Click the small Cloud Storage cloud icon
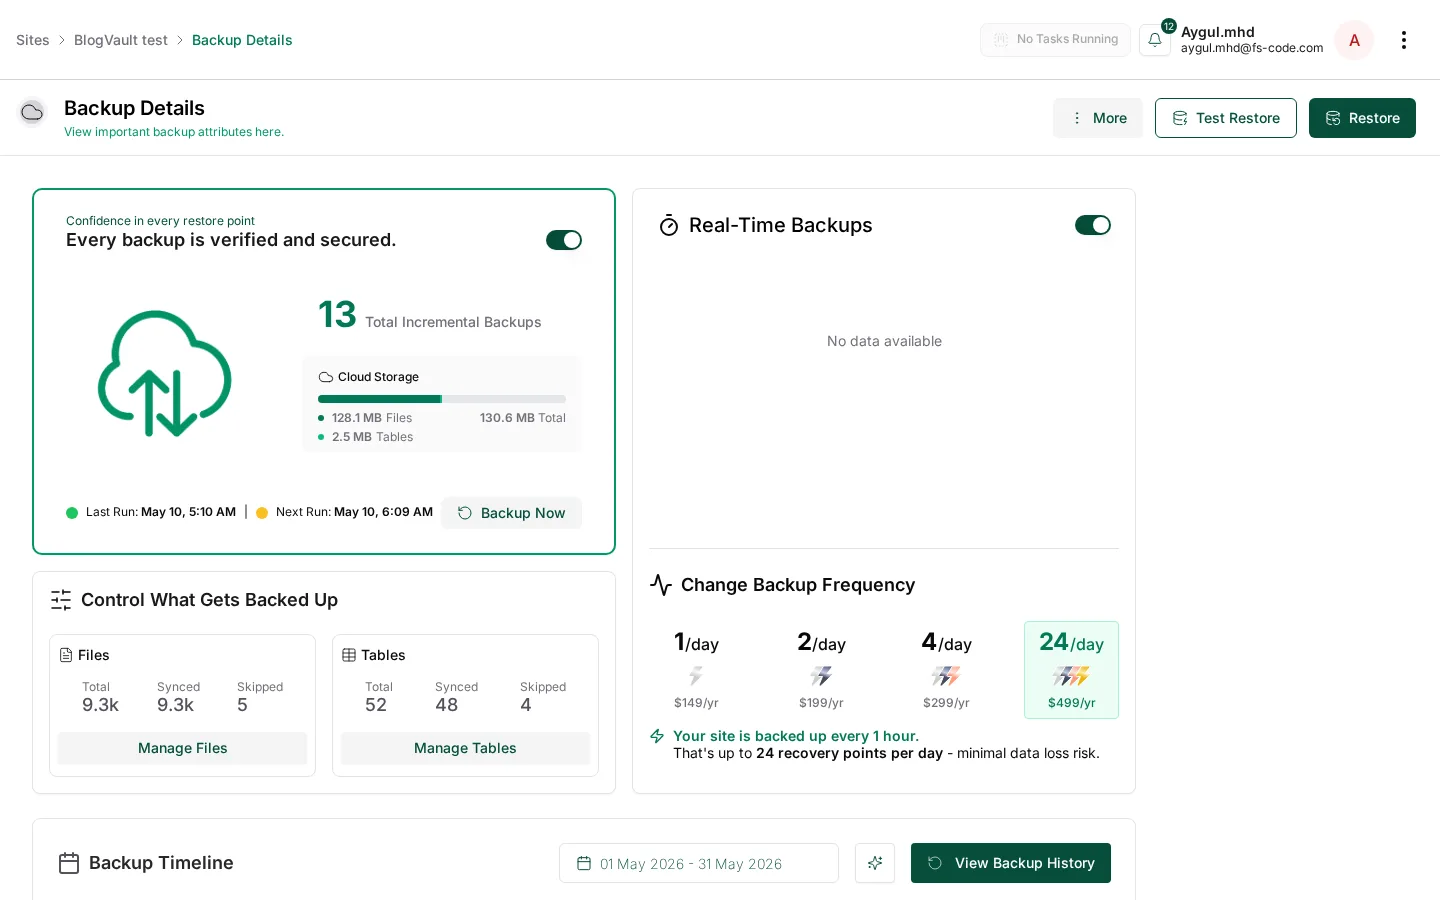Viewport: 1440px width, 900px height. coord(326,377)
